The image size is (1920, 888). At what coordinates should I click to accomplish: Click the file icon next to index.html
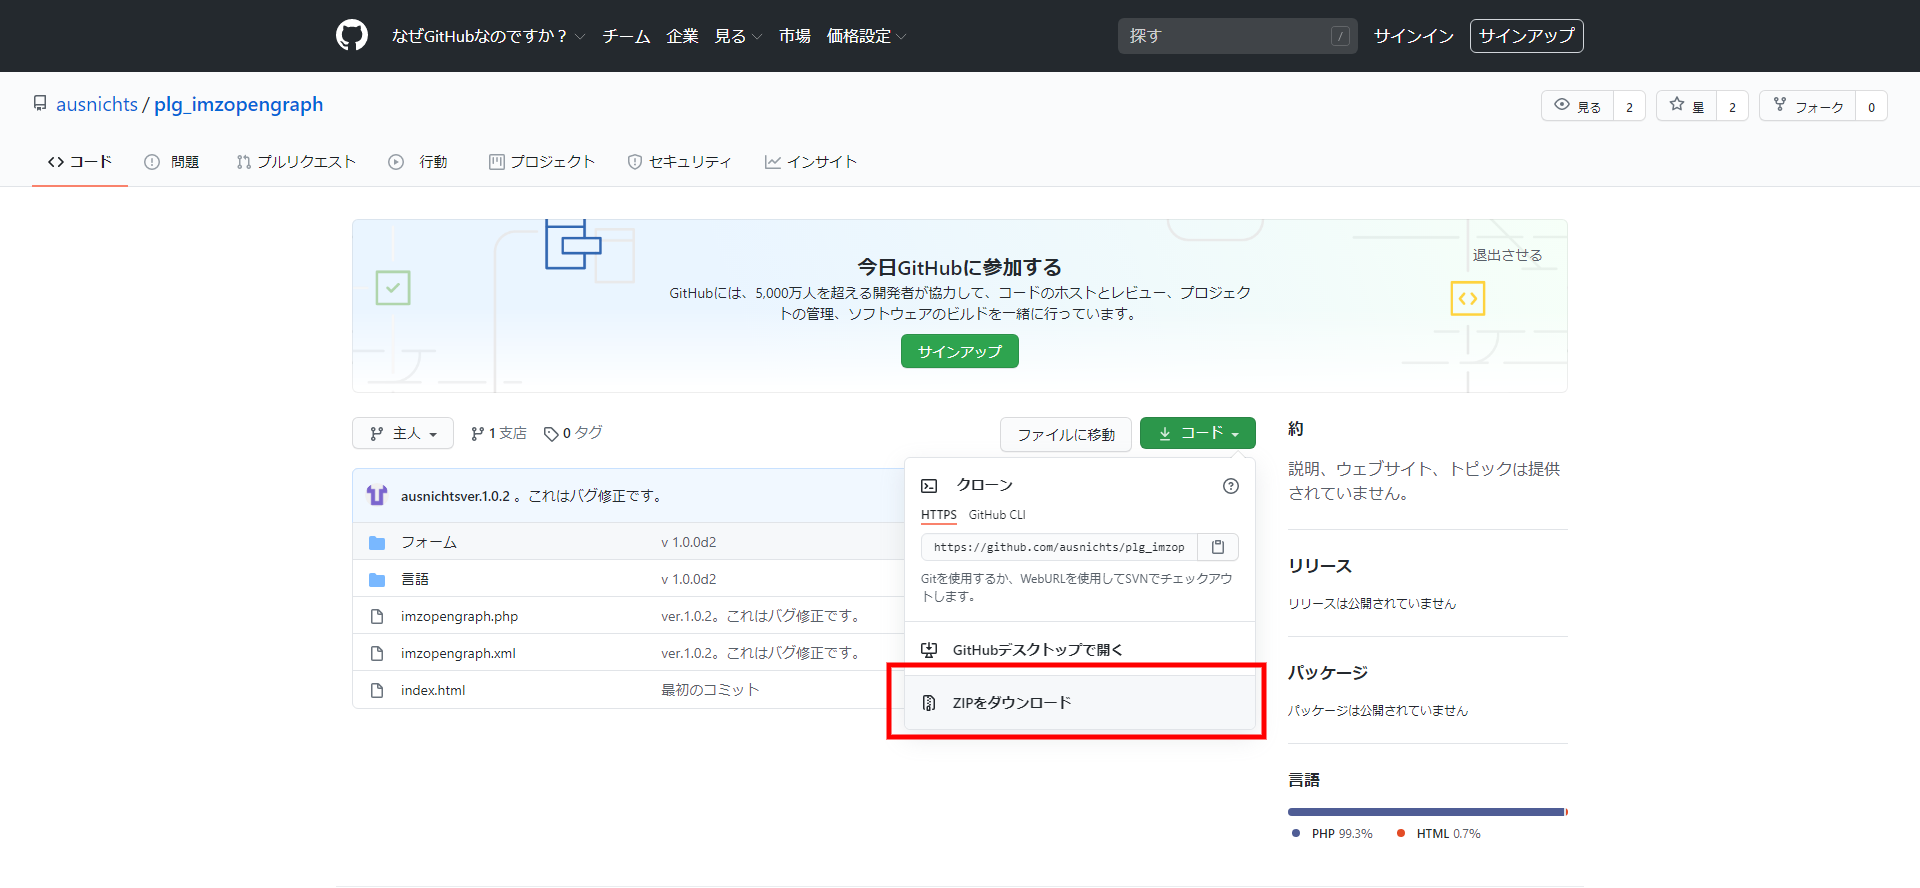point(377,691)
